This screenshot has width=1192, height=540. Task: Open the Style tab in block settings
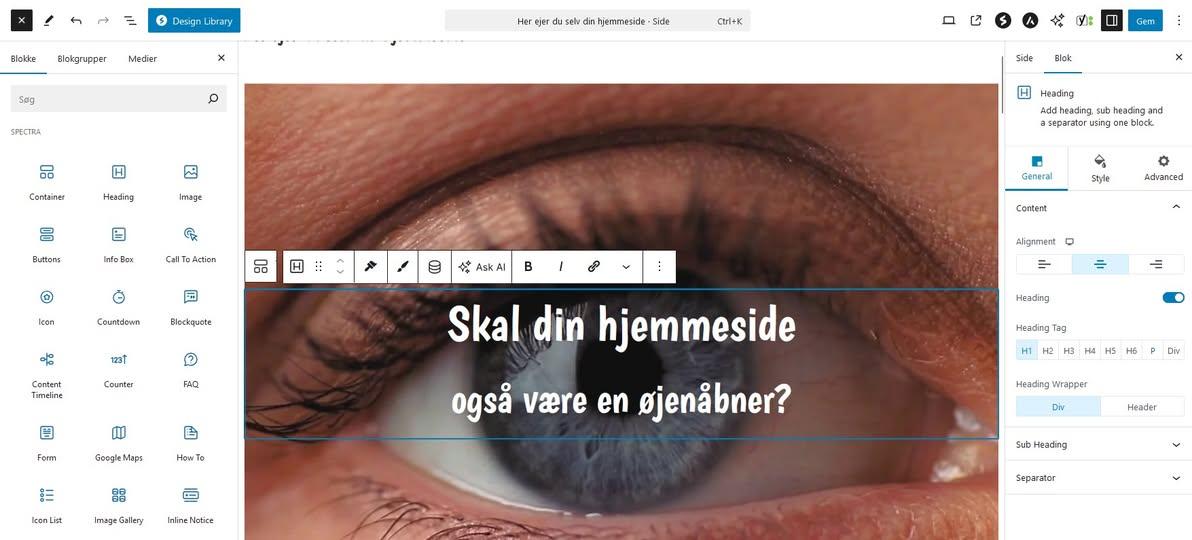click(x=1100, y=168)
